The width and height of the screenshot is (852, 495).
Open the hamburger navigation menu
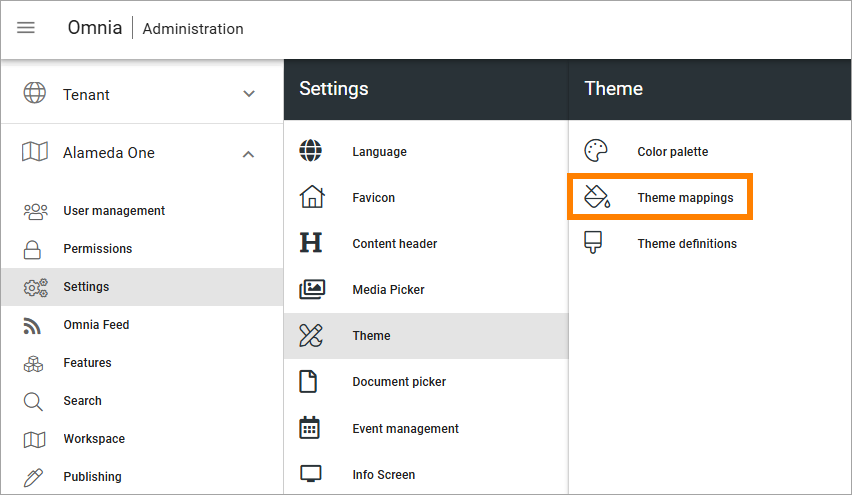pyautogui.click(x=26, y=28)
